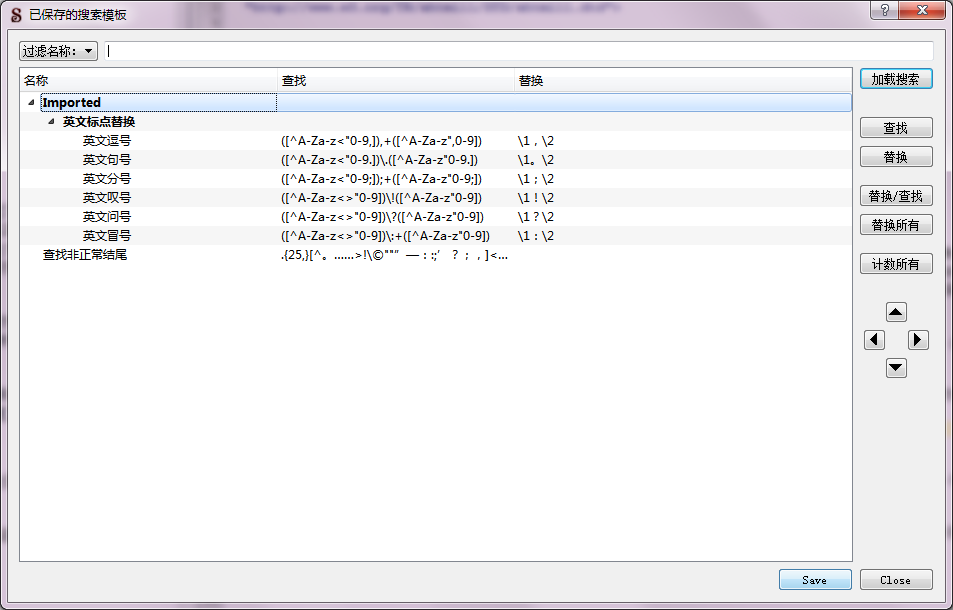Click the 计数所有 button
Viewport: 953px width, 610px height.
[895, 264]
